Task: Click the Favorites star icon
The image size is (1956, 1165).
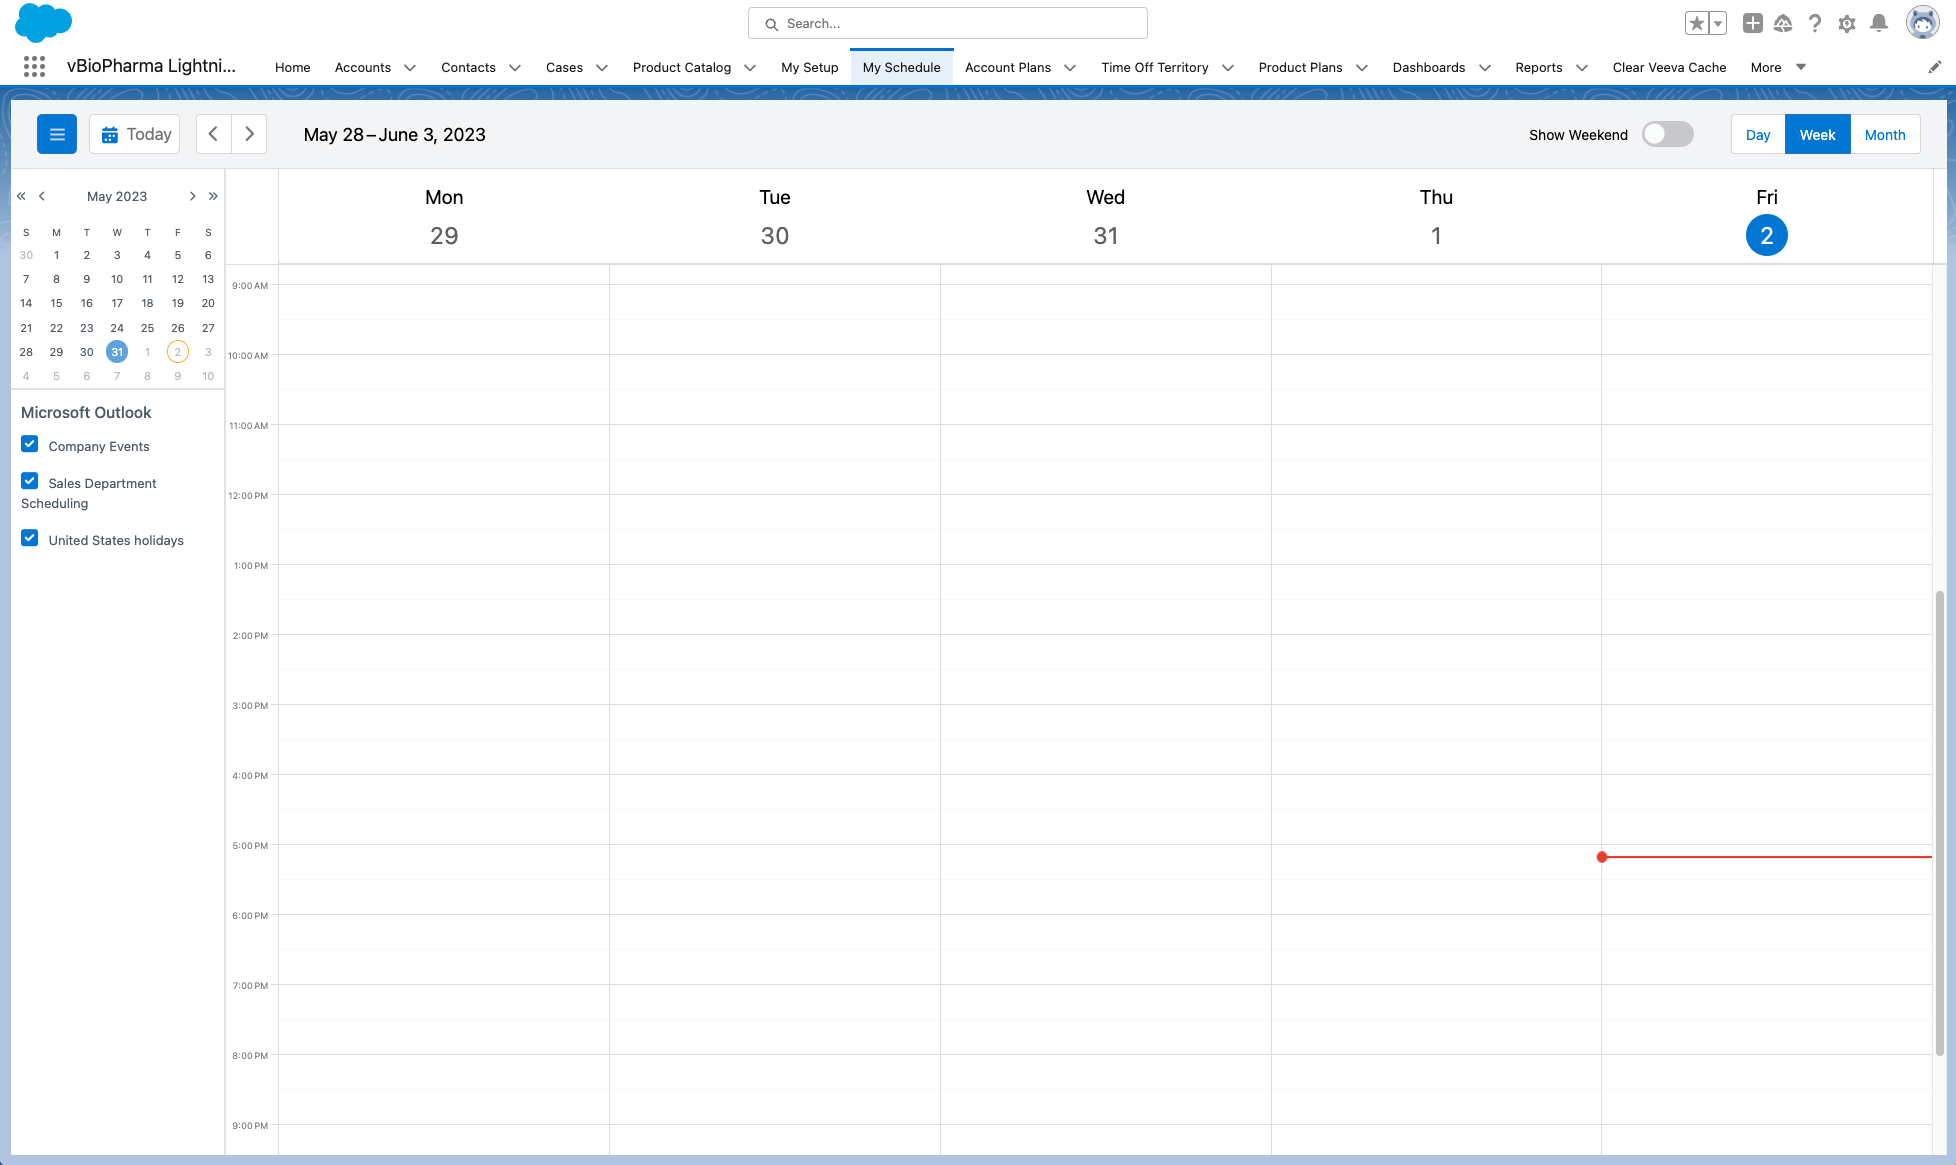Action: 1696,23
